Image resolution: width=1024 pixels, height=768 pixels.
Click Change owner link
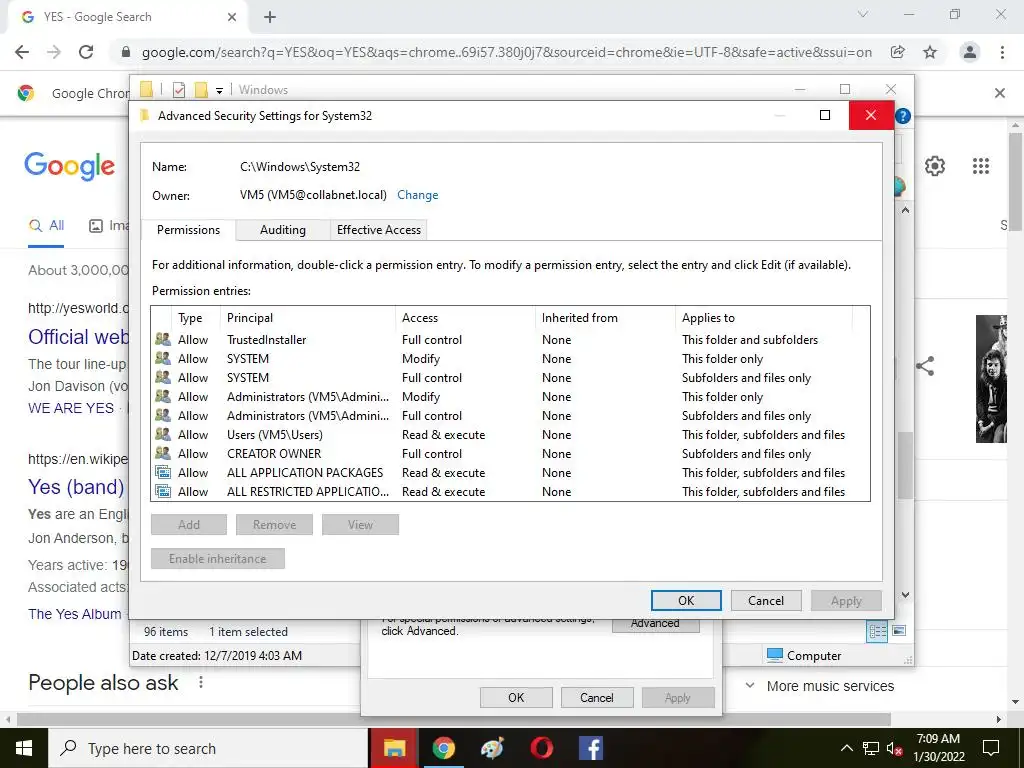[417, 195]
